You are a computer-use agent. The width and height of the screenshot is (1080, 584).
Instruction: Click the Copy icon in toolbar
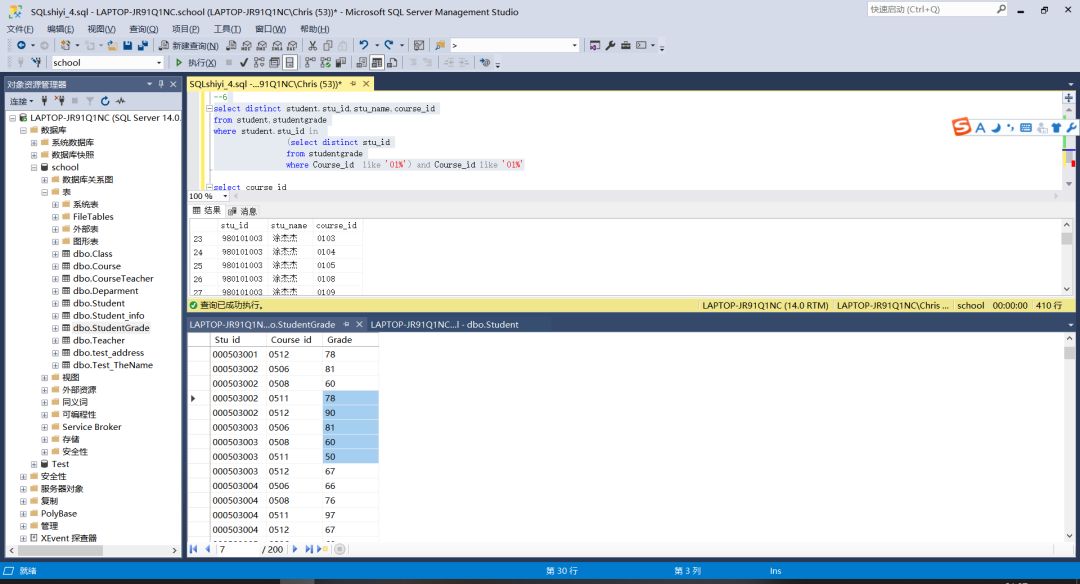327,45
